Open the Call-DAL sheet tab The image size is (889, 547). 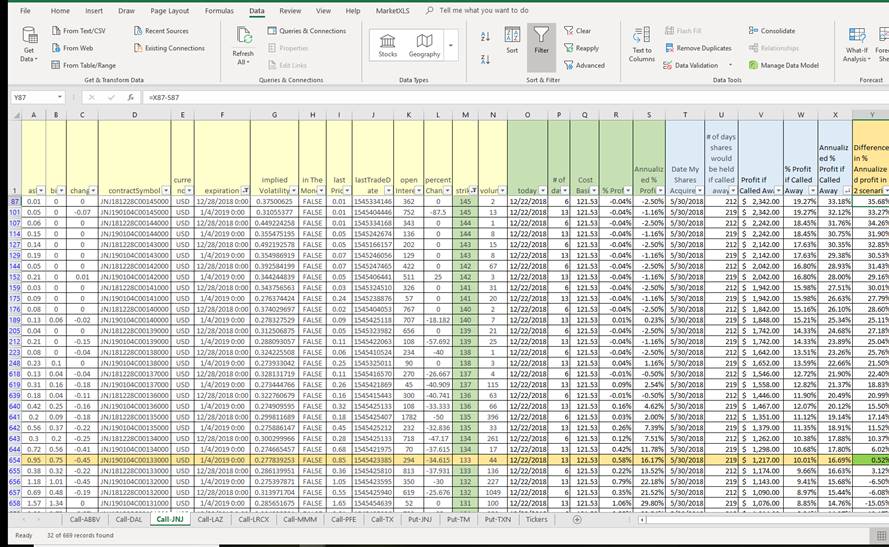click(x=129, y=519)
